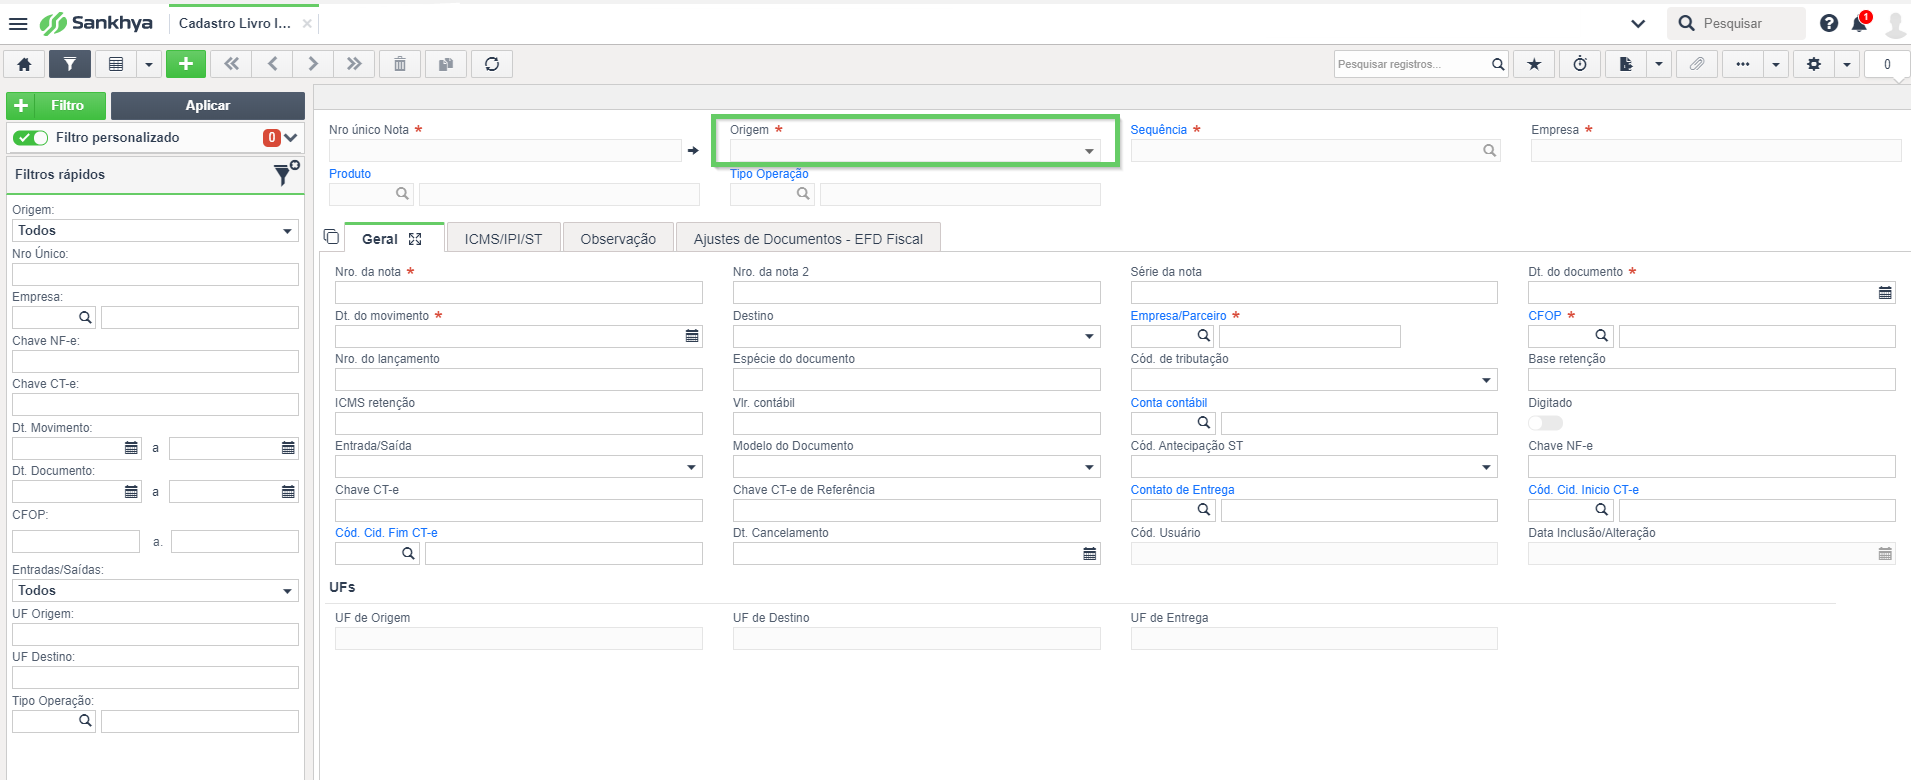Open Modelo do Documento dropdown
This screenshot has height=780, width=1911.
tap(916, 467)
